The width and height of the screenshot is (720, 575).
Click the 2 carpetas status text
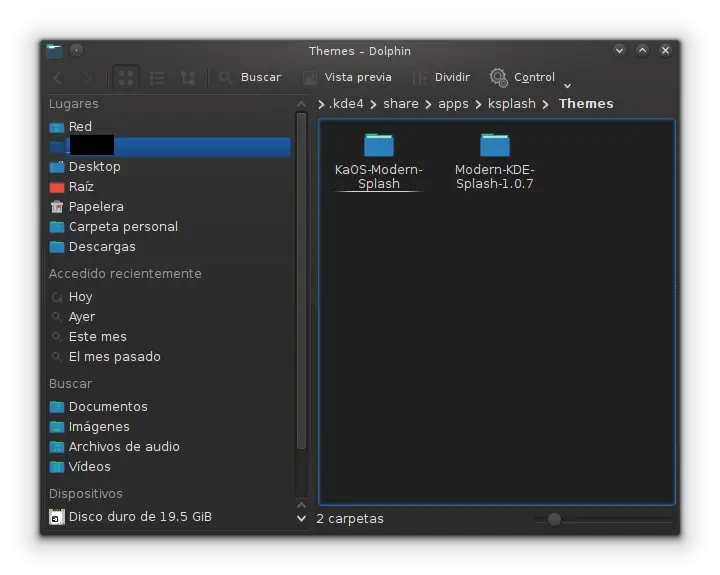[350, 519]
